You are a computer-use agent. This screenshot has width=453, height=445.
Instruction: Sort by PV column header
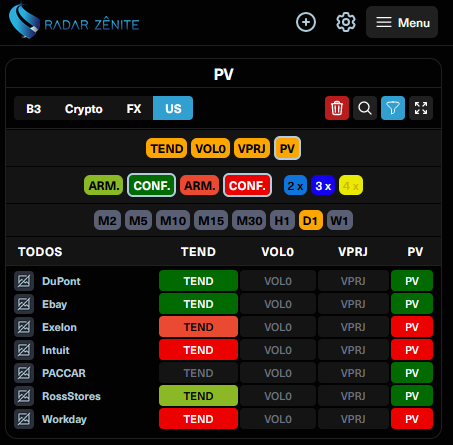pyautogui.click(x=415, y=252)
